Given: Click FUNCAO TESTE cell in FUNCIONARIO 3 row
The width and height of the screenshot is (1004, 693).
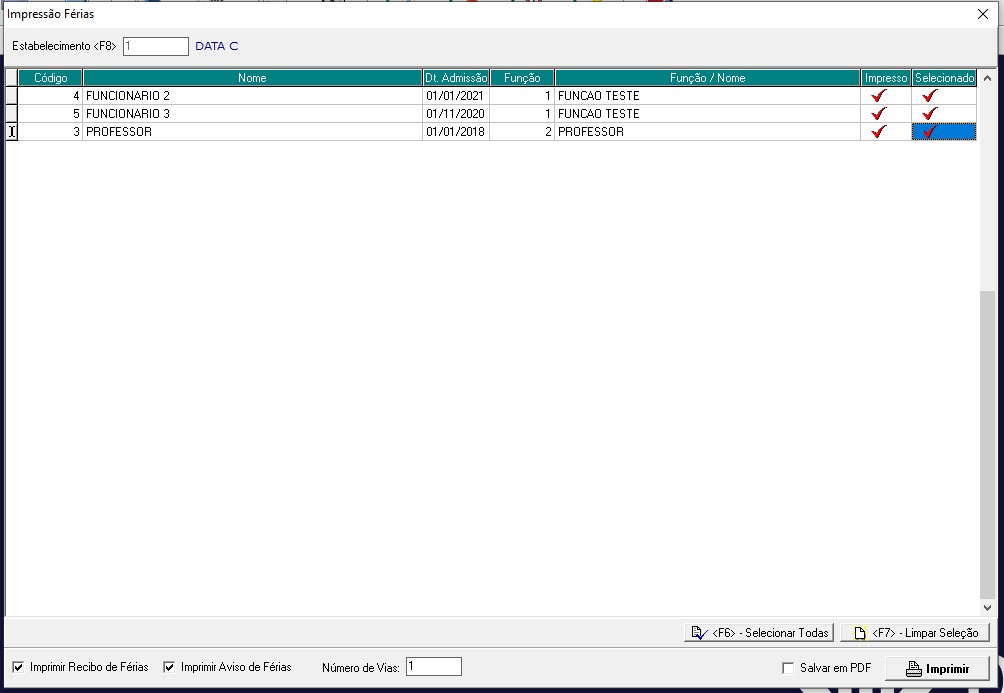Looking at the screenshot, I should coord(708,113).
